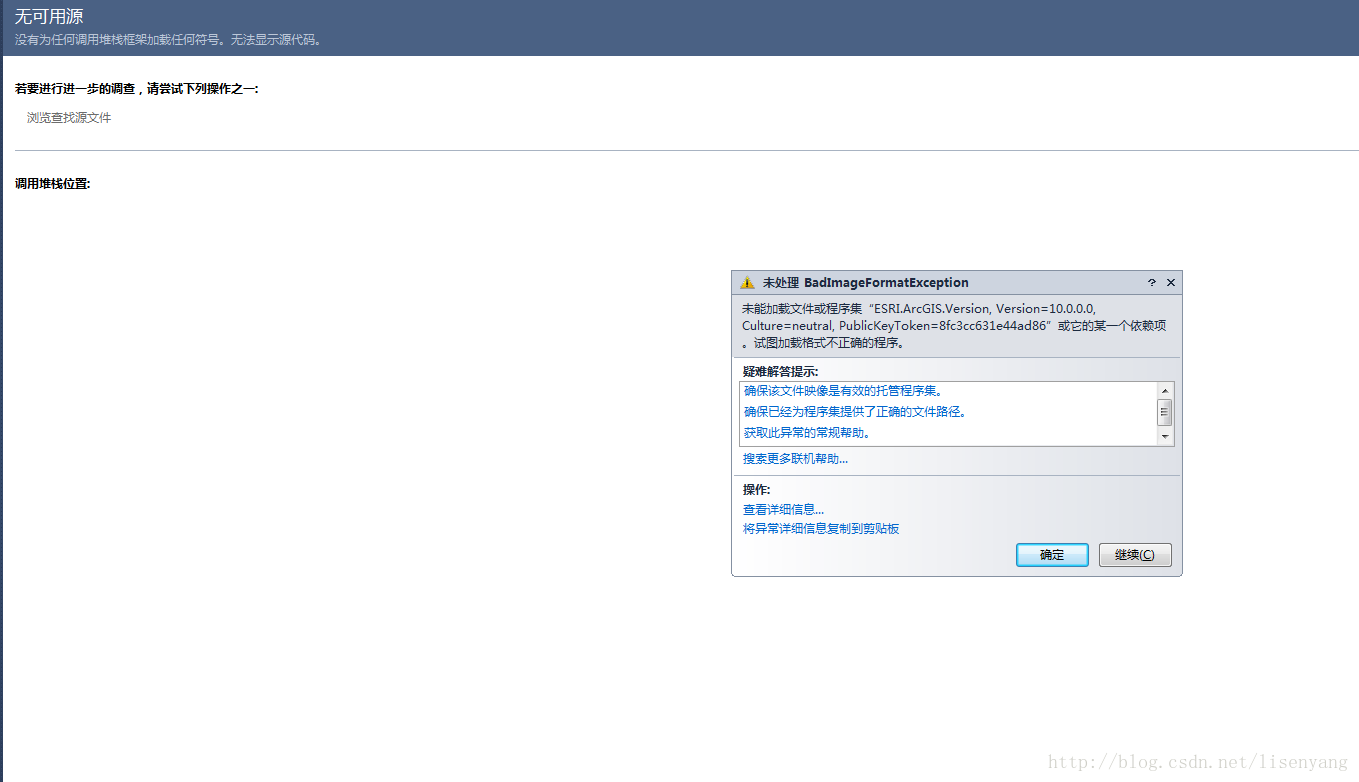Click the yellow warning icon in exception dialog
The height and width of the screenshot is (782, 1359).
748,283
